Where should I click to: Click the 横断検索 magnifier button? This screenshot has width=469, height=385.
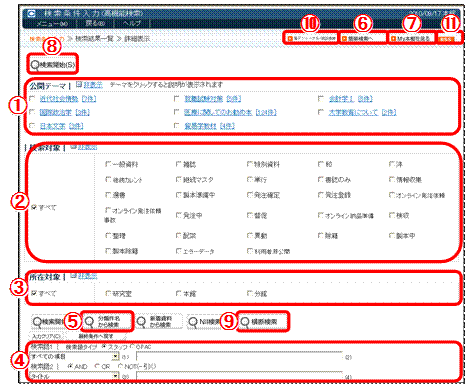pyautogui.click(x=263, y=322)
